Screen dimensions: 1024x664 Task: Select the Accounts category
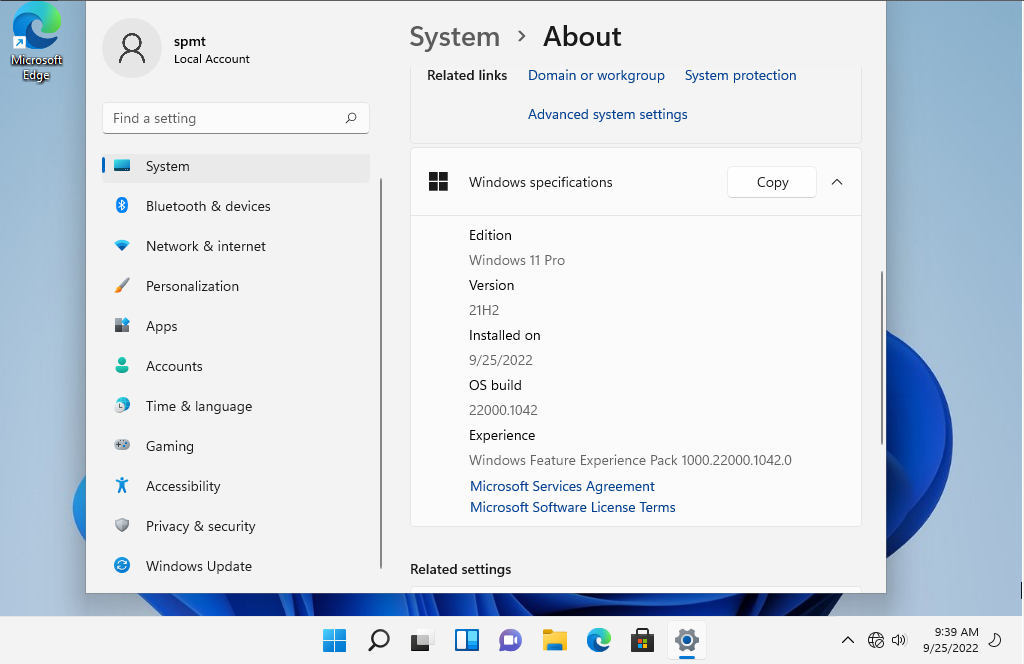(174, 366)
